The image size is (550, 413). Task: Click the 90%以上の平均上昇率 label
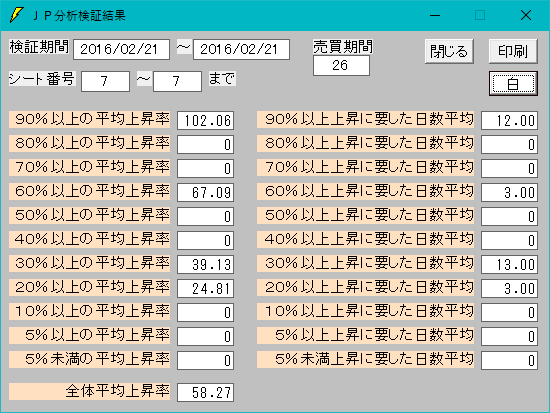point(89,119)
